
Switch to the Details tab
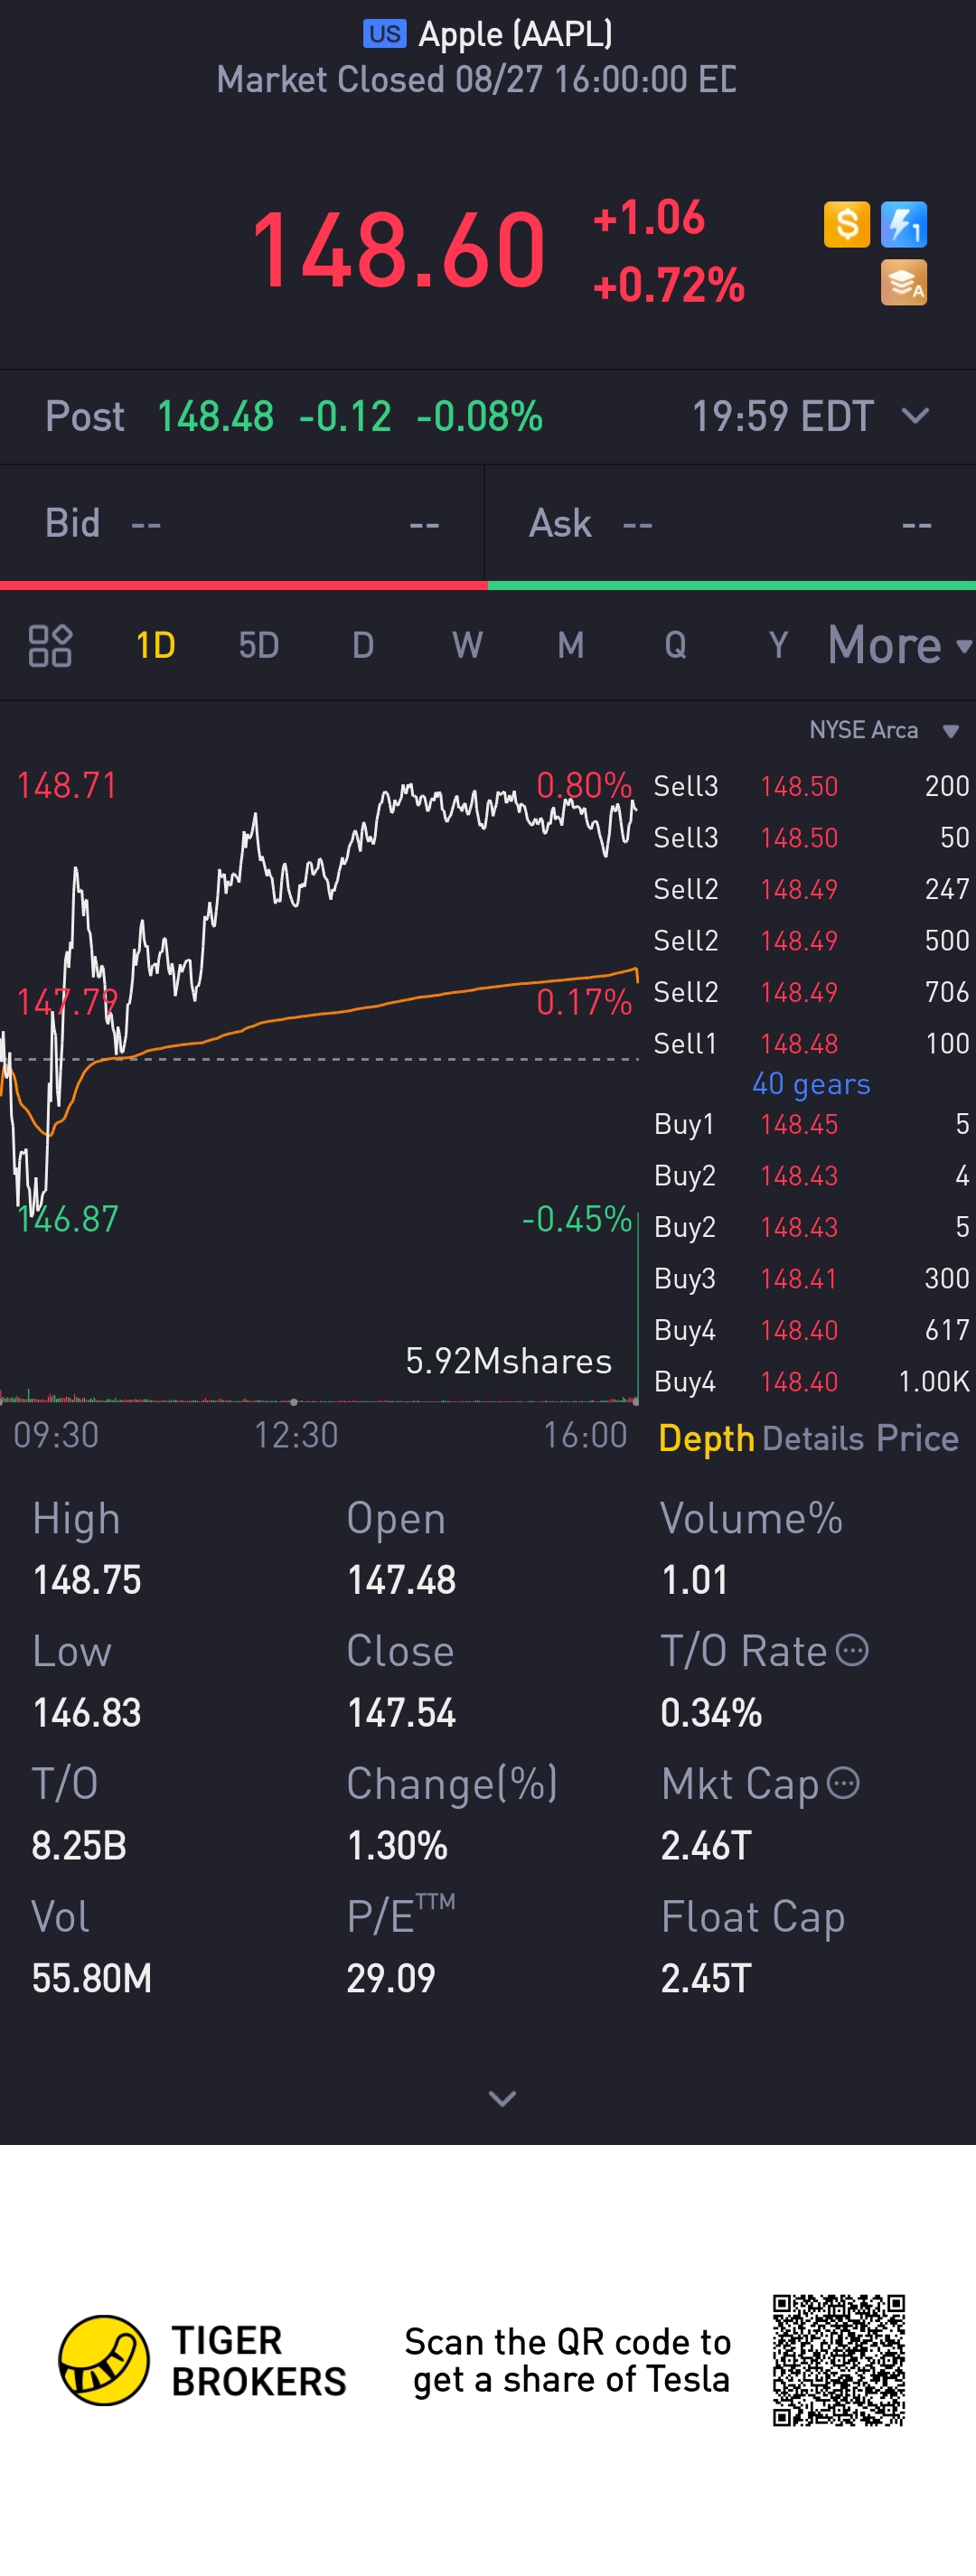tap(813, 1438)
